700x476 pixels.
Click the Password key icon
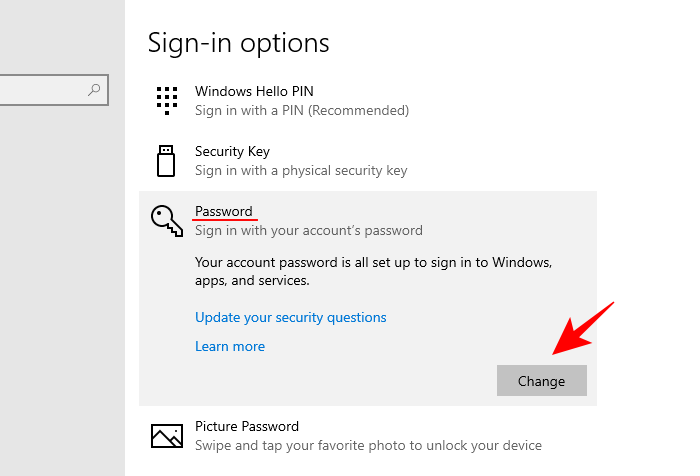pyautogui.click(x=167, y=220)
